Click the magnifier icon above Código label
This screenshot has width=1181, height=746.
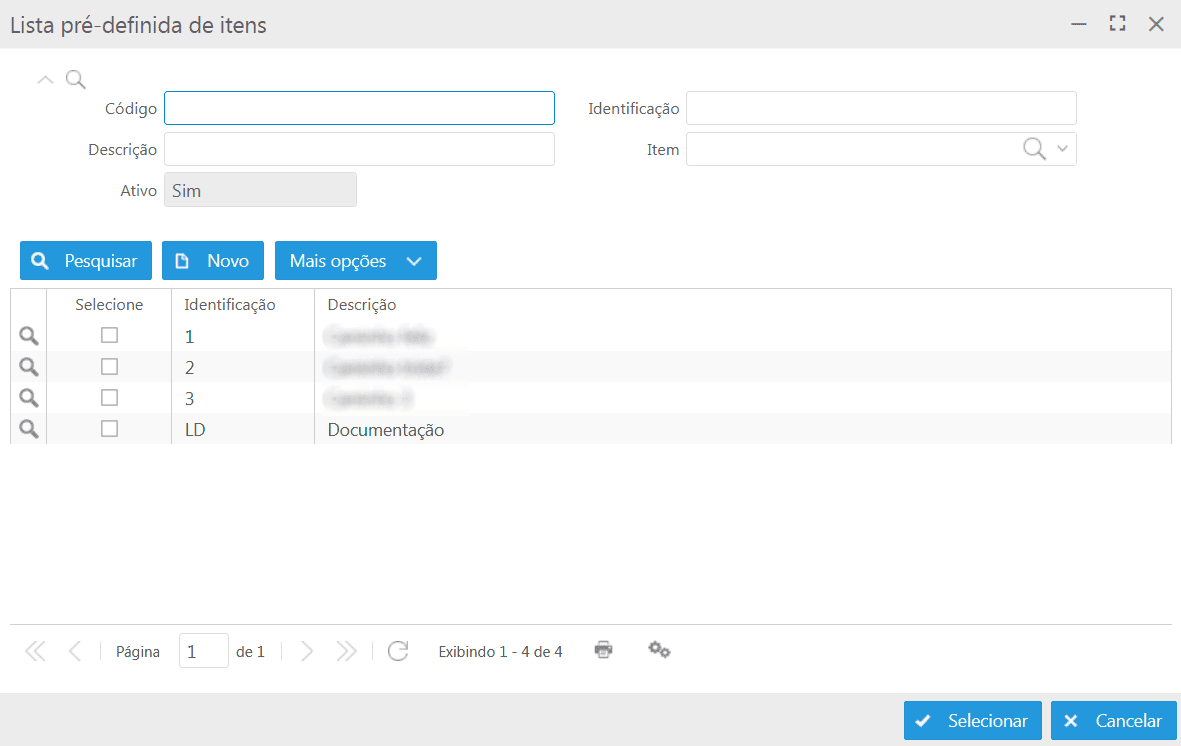click(x=76, y=79)
